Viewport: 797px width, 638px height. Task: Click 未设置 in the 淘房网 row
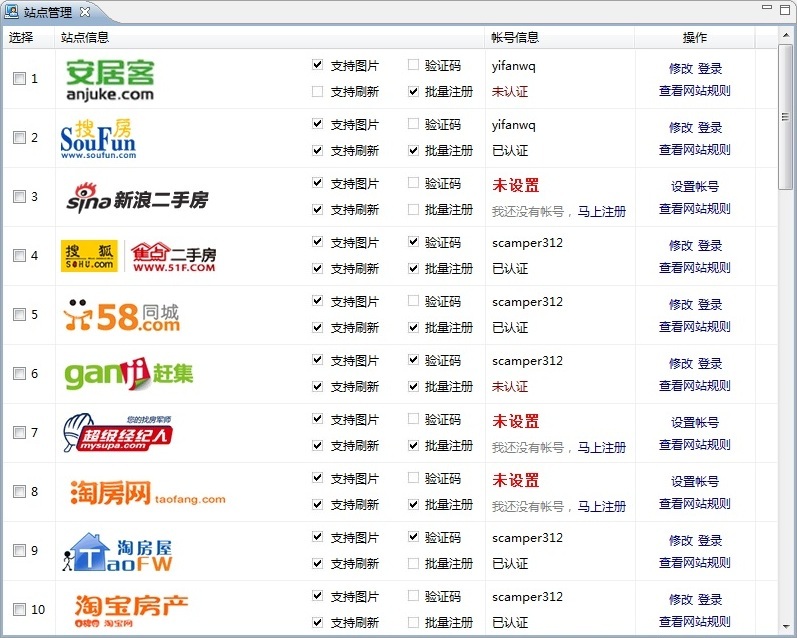[x=515, y=480]
